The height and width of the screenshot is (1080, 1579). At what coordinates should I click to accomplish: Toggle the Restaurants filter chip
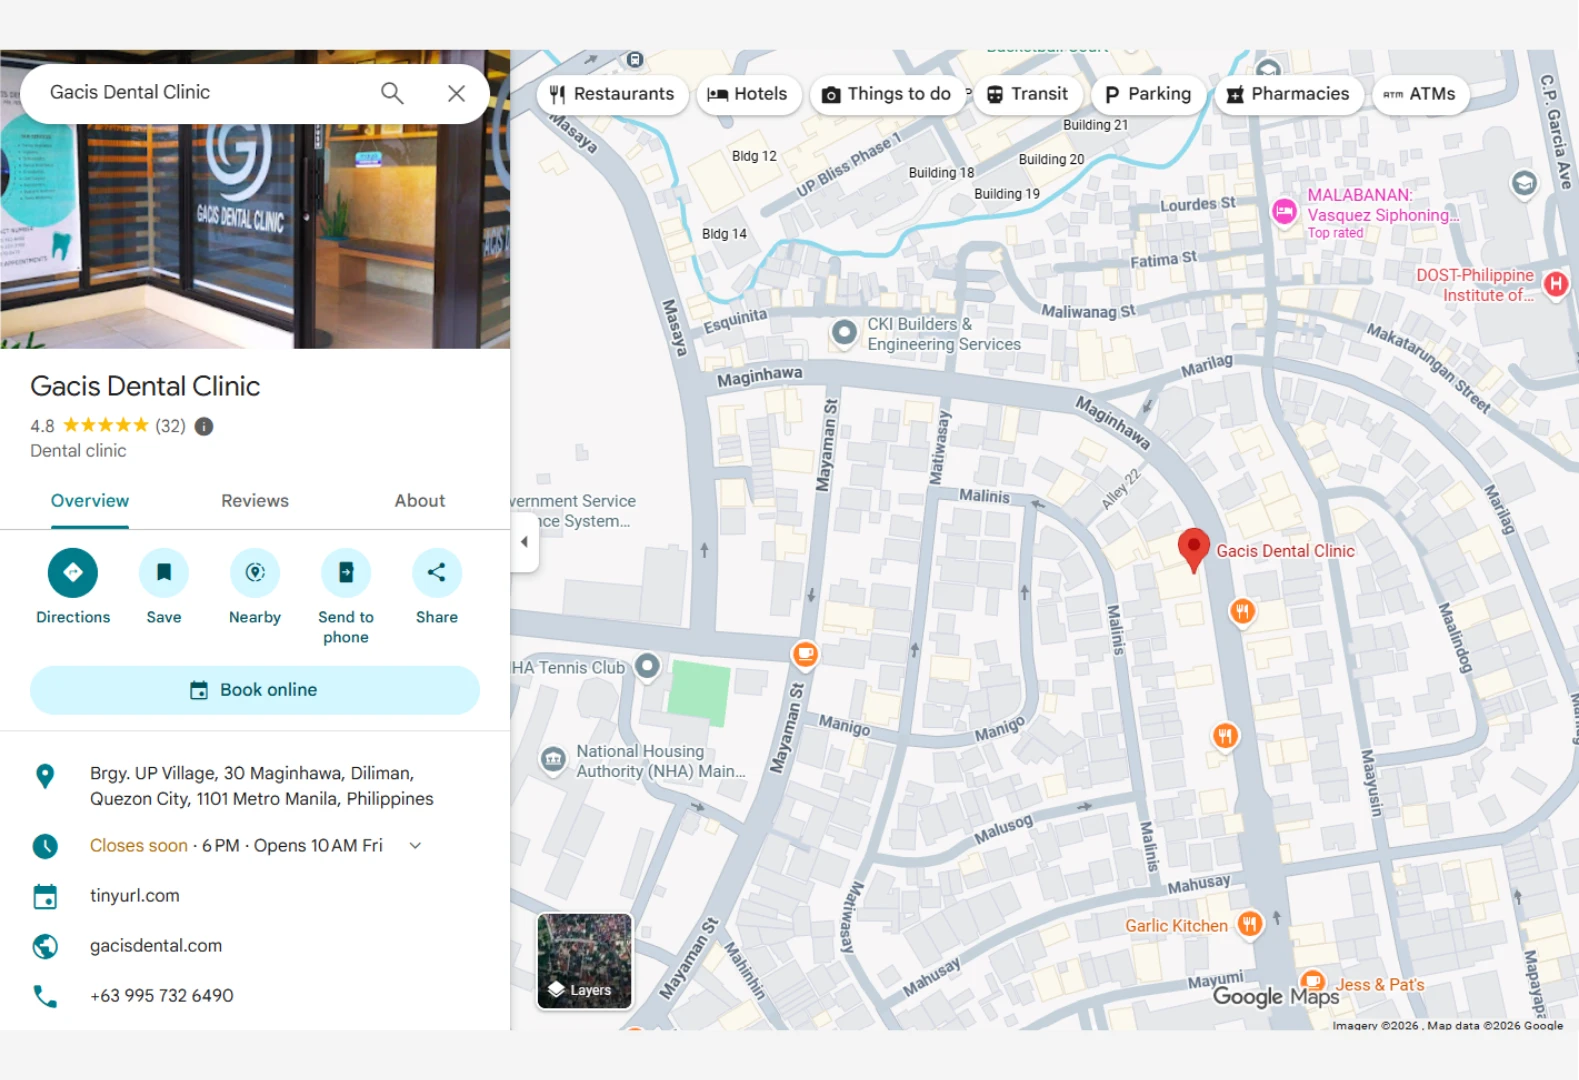[612, 94]
